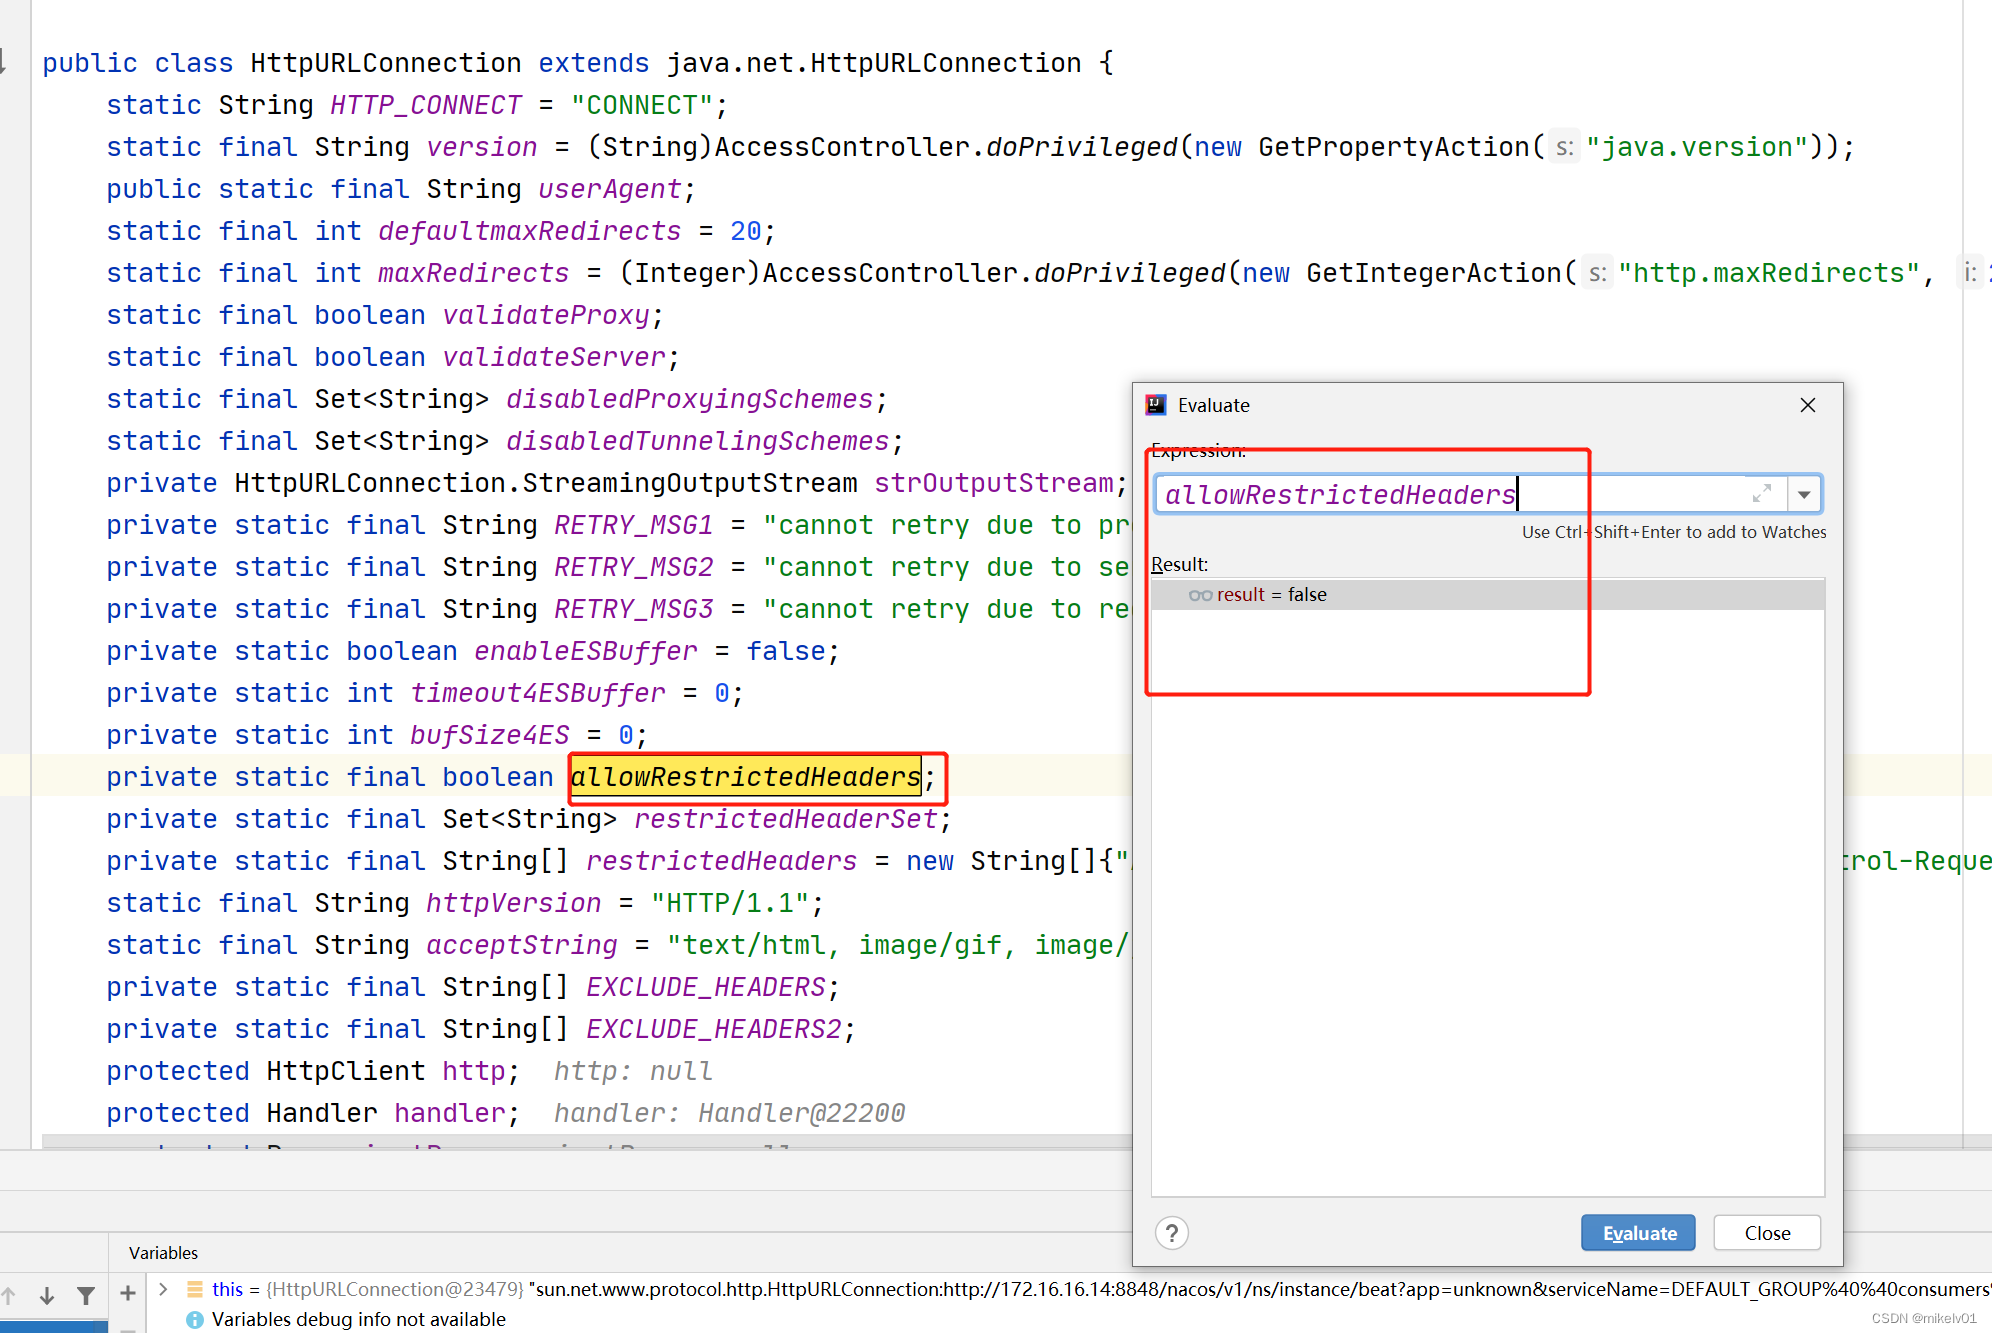
Task: Click restrictedHeaderSet in the code
Action: pos(786,819)
